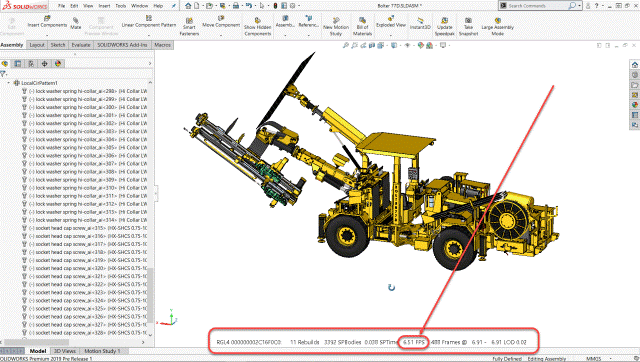Open dropdown under Insert Components
The width and height of the screenshot is (640, 362).
[x=47, y=35]
